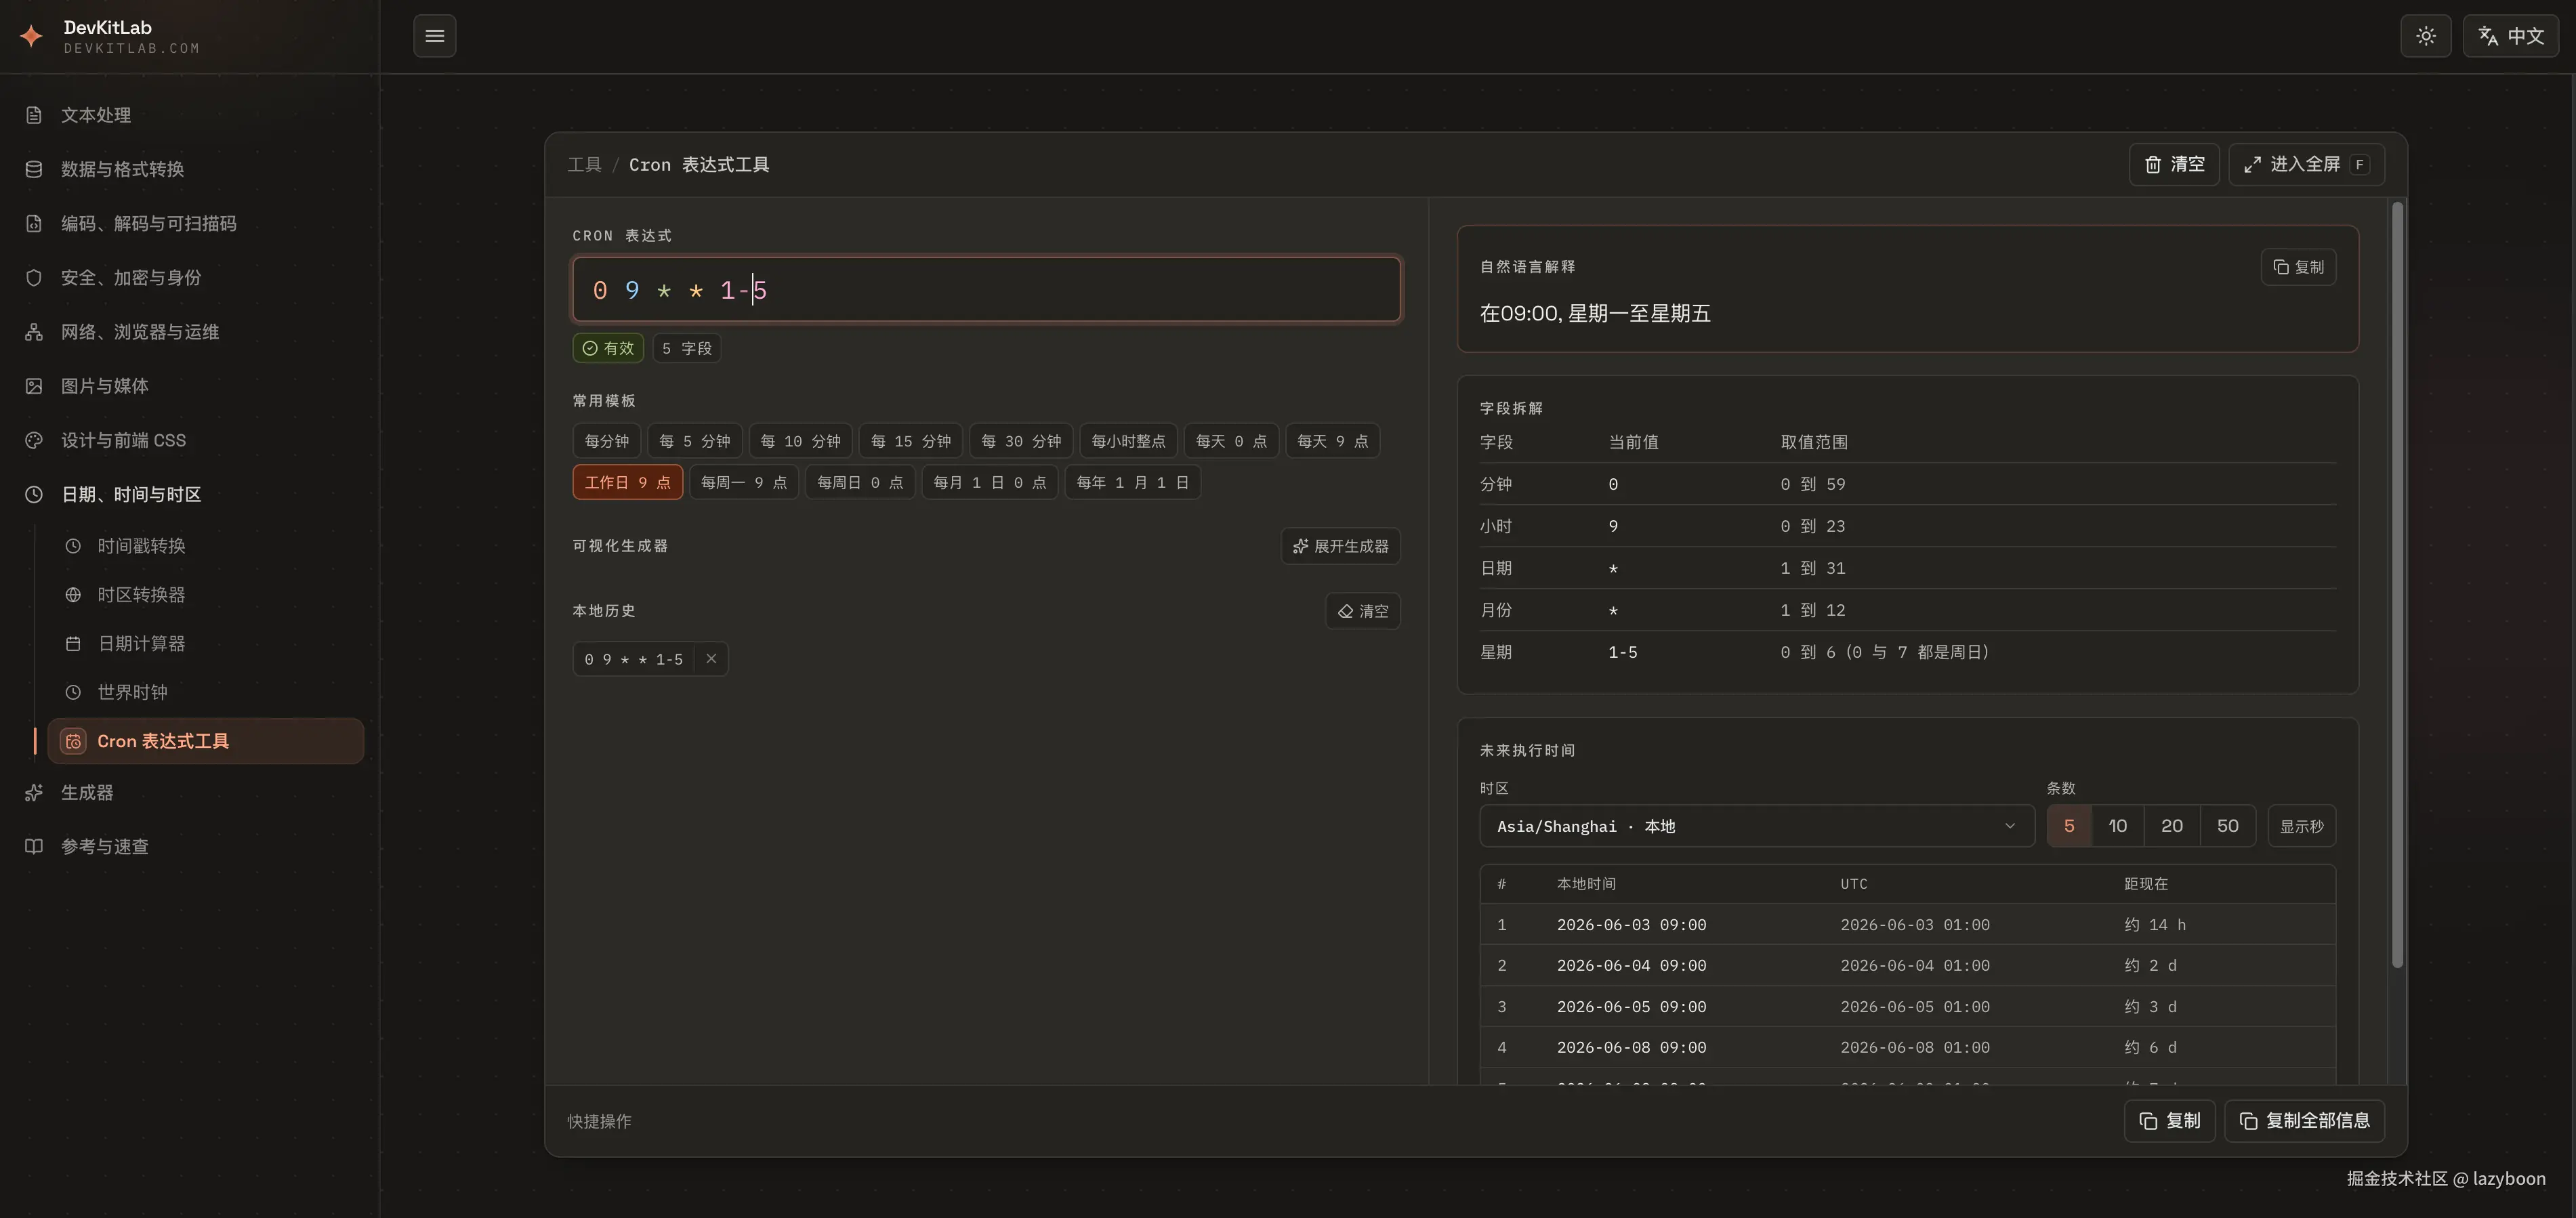Click the database icon beside 数据与格式转换
This screenshot has width=2576, height=1218.
34,169
